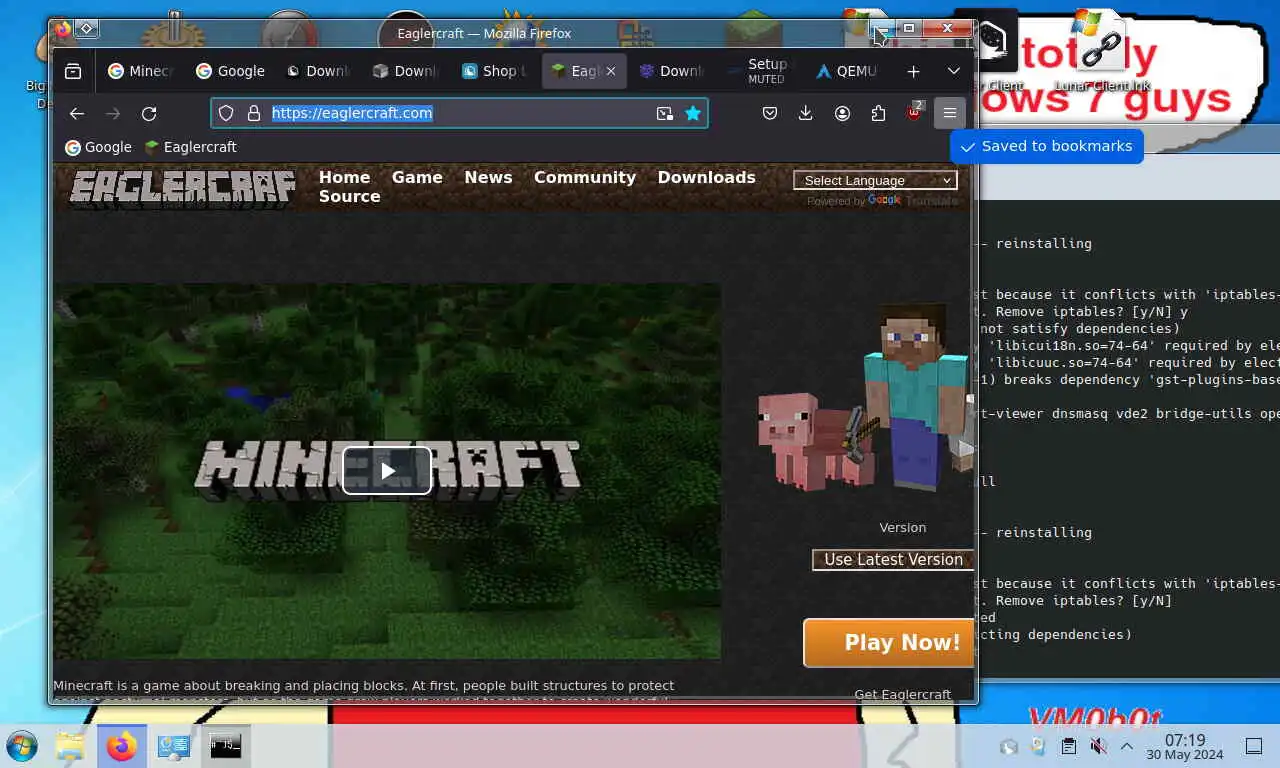Open the News nav link
Image resolution: width=1280 pixels, height=768 pixels.
[488, 177]
